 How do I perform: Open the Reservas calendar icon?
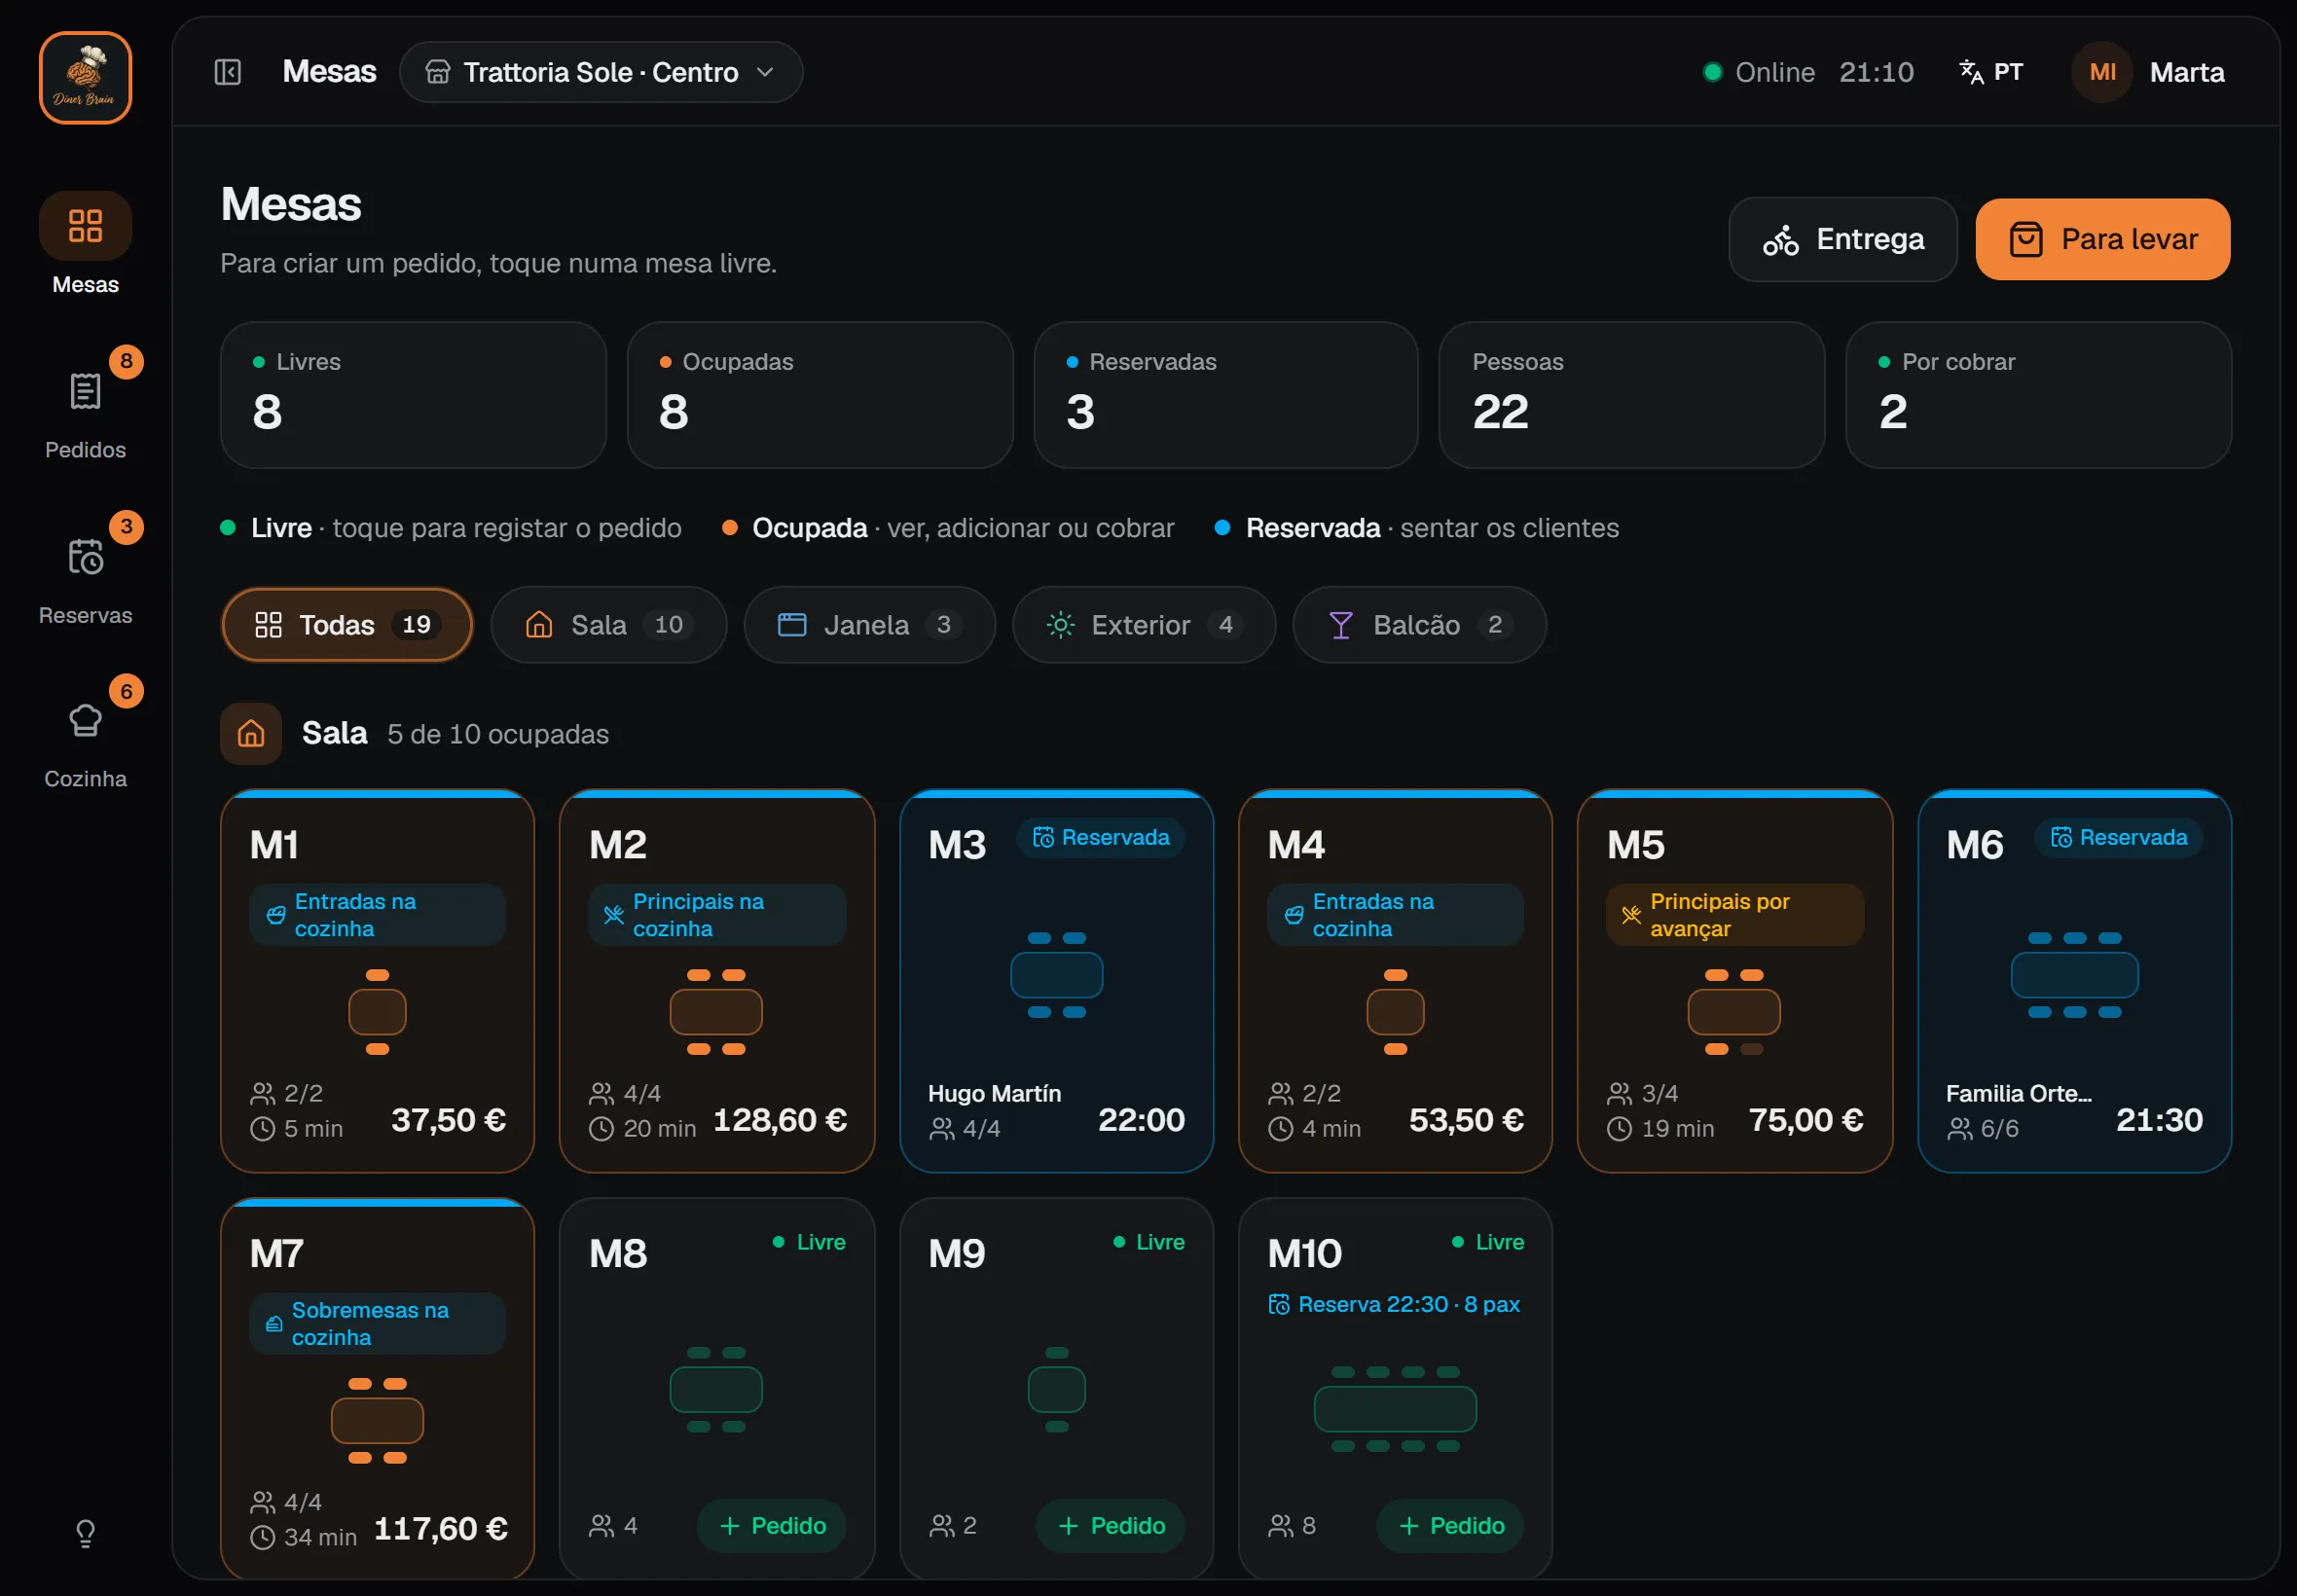pyautogui.click(x=85, y=557)
